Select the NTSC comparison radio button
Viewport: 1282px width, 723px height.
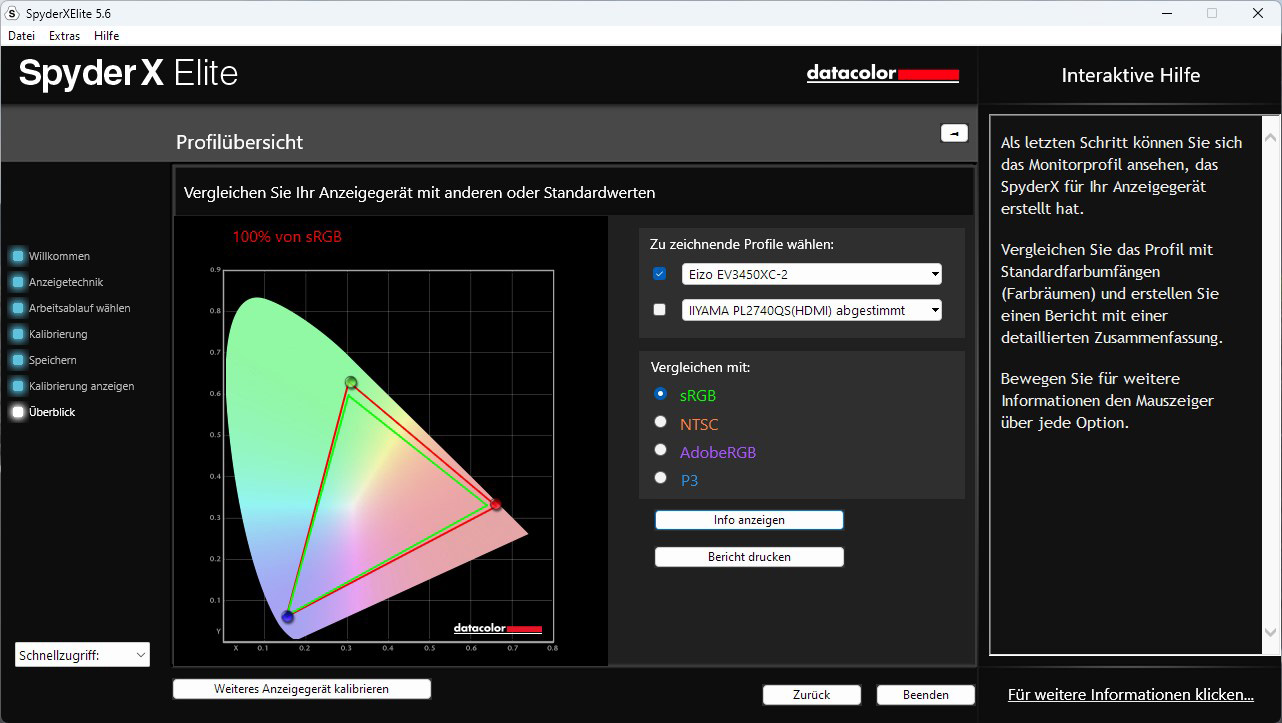point(660,422)
